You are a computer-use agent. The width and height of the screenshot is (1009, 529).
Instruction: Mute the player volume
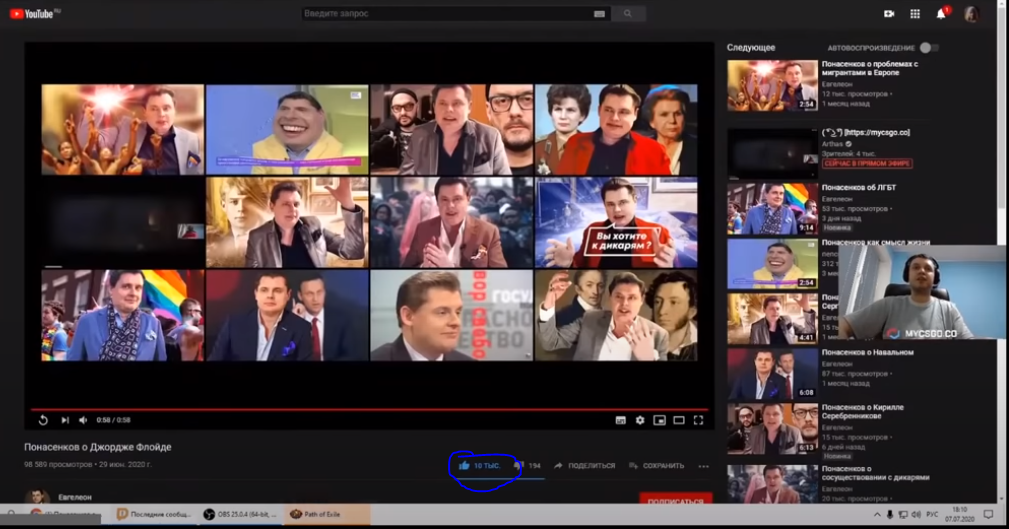pyautogui.click(x=83, y=420)
